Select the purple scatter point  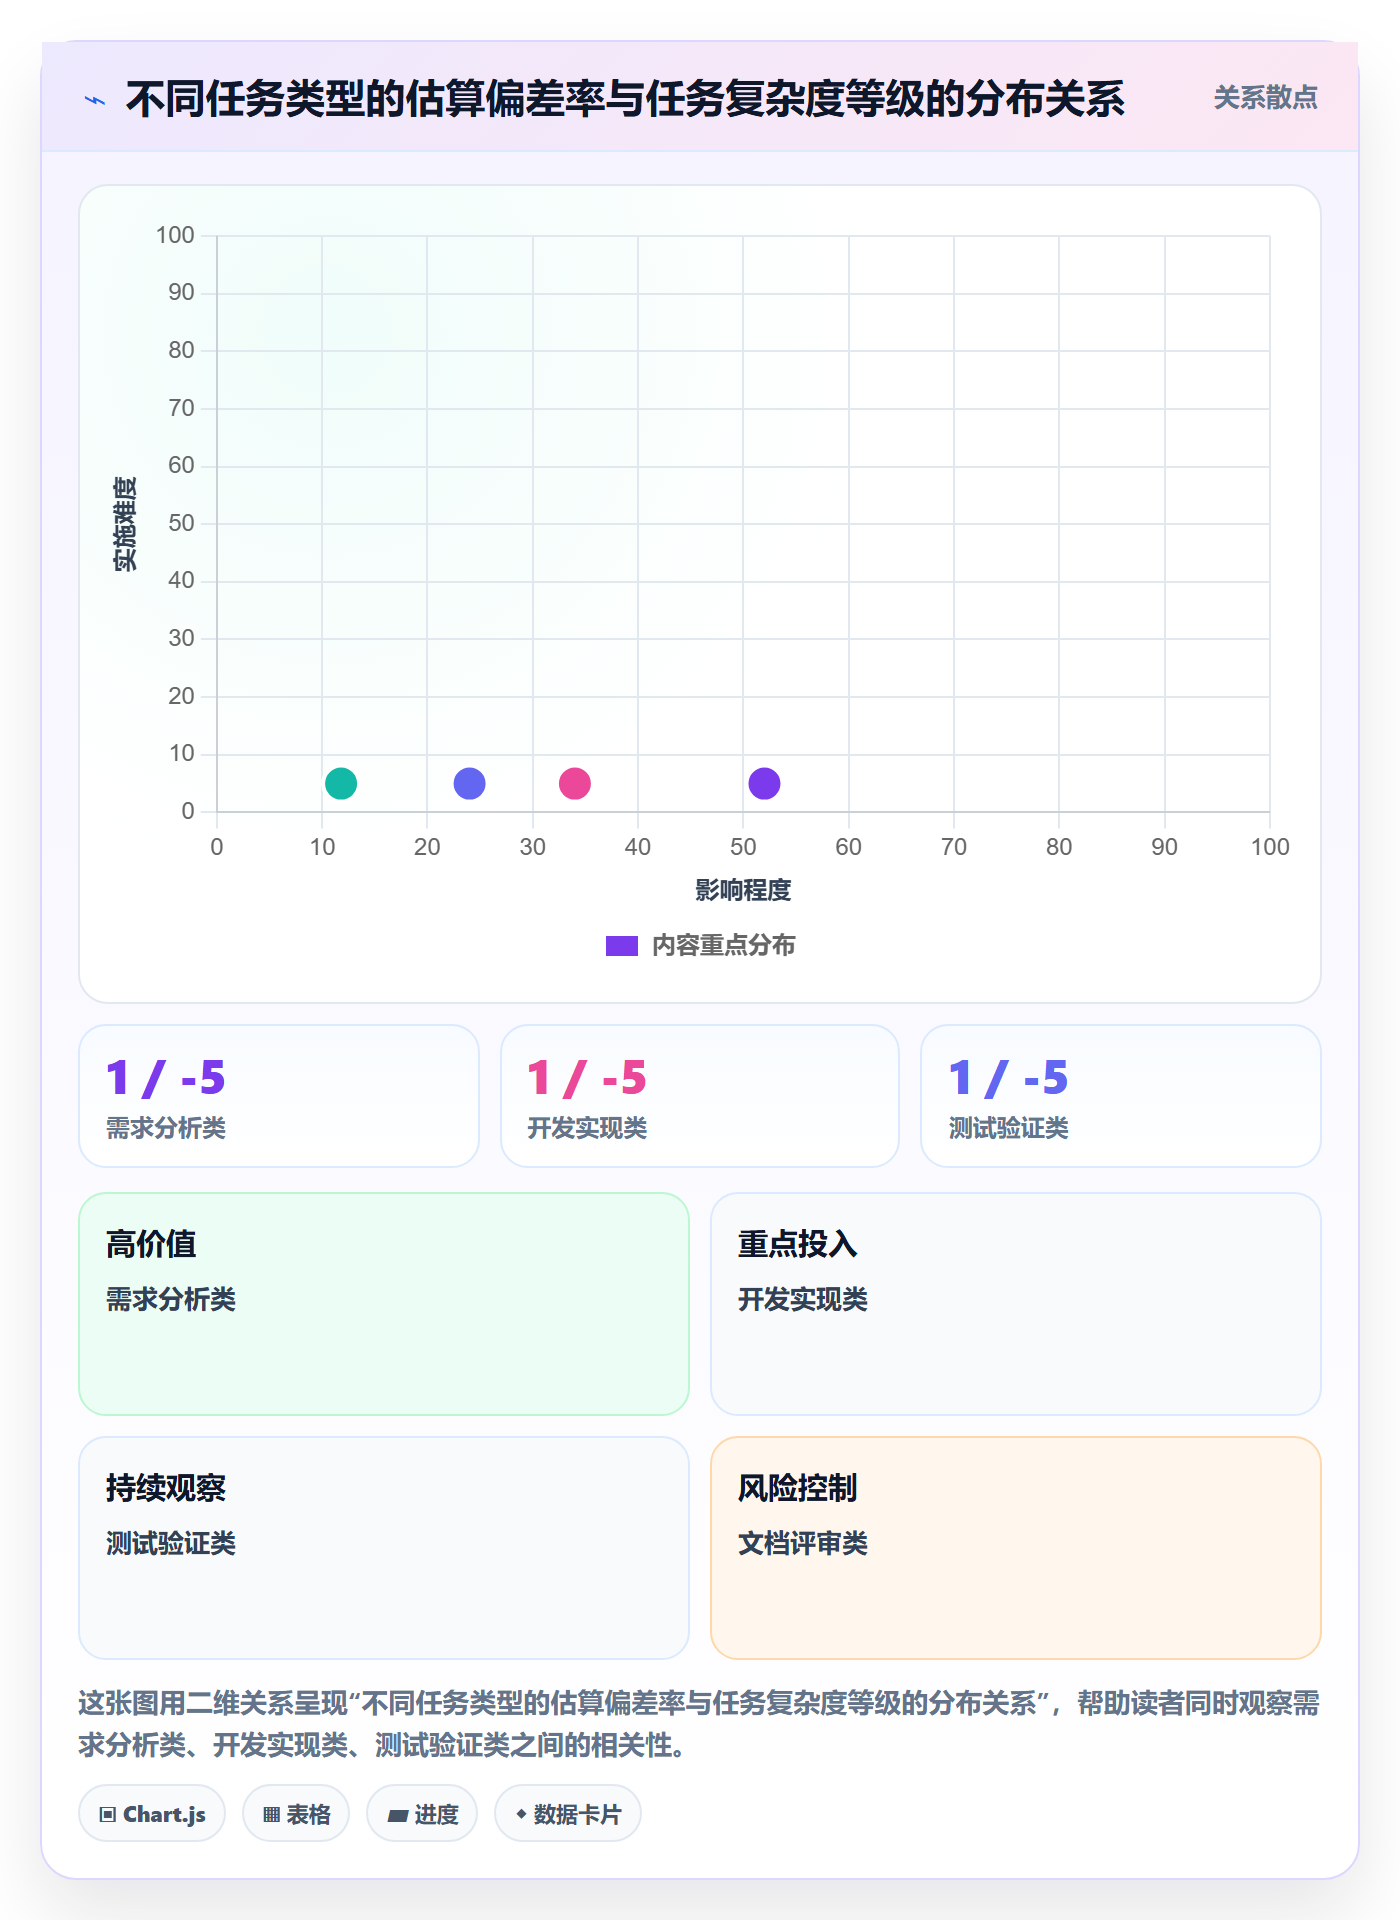[764, 783]
